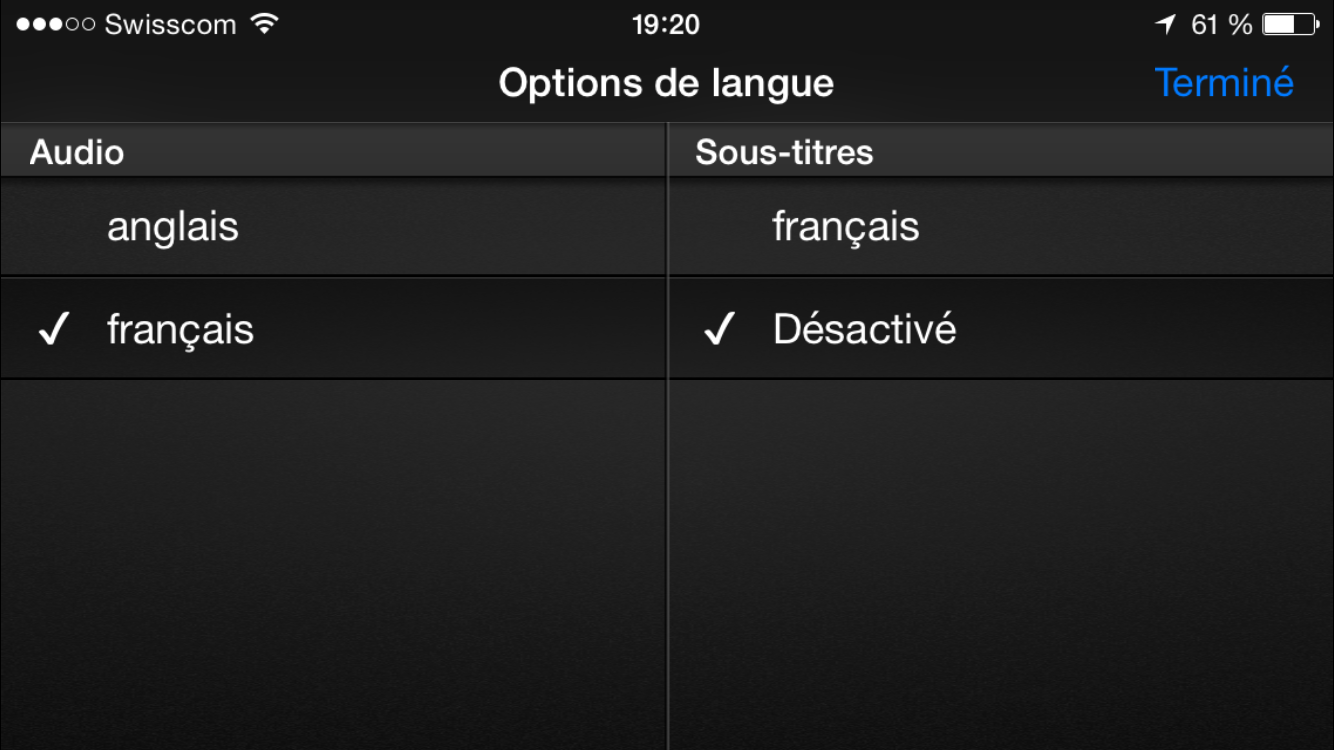Image resolution: width=1334 pixels, height=750 pixels.
Task: Tap the Options de langue title
Action: (x=666, y=83)
